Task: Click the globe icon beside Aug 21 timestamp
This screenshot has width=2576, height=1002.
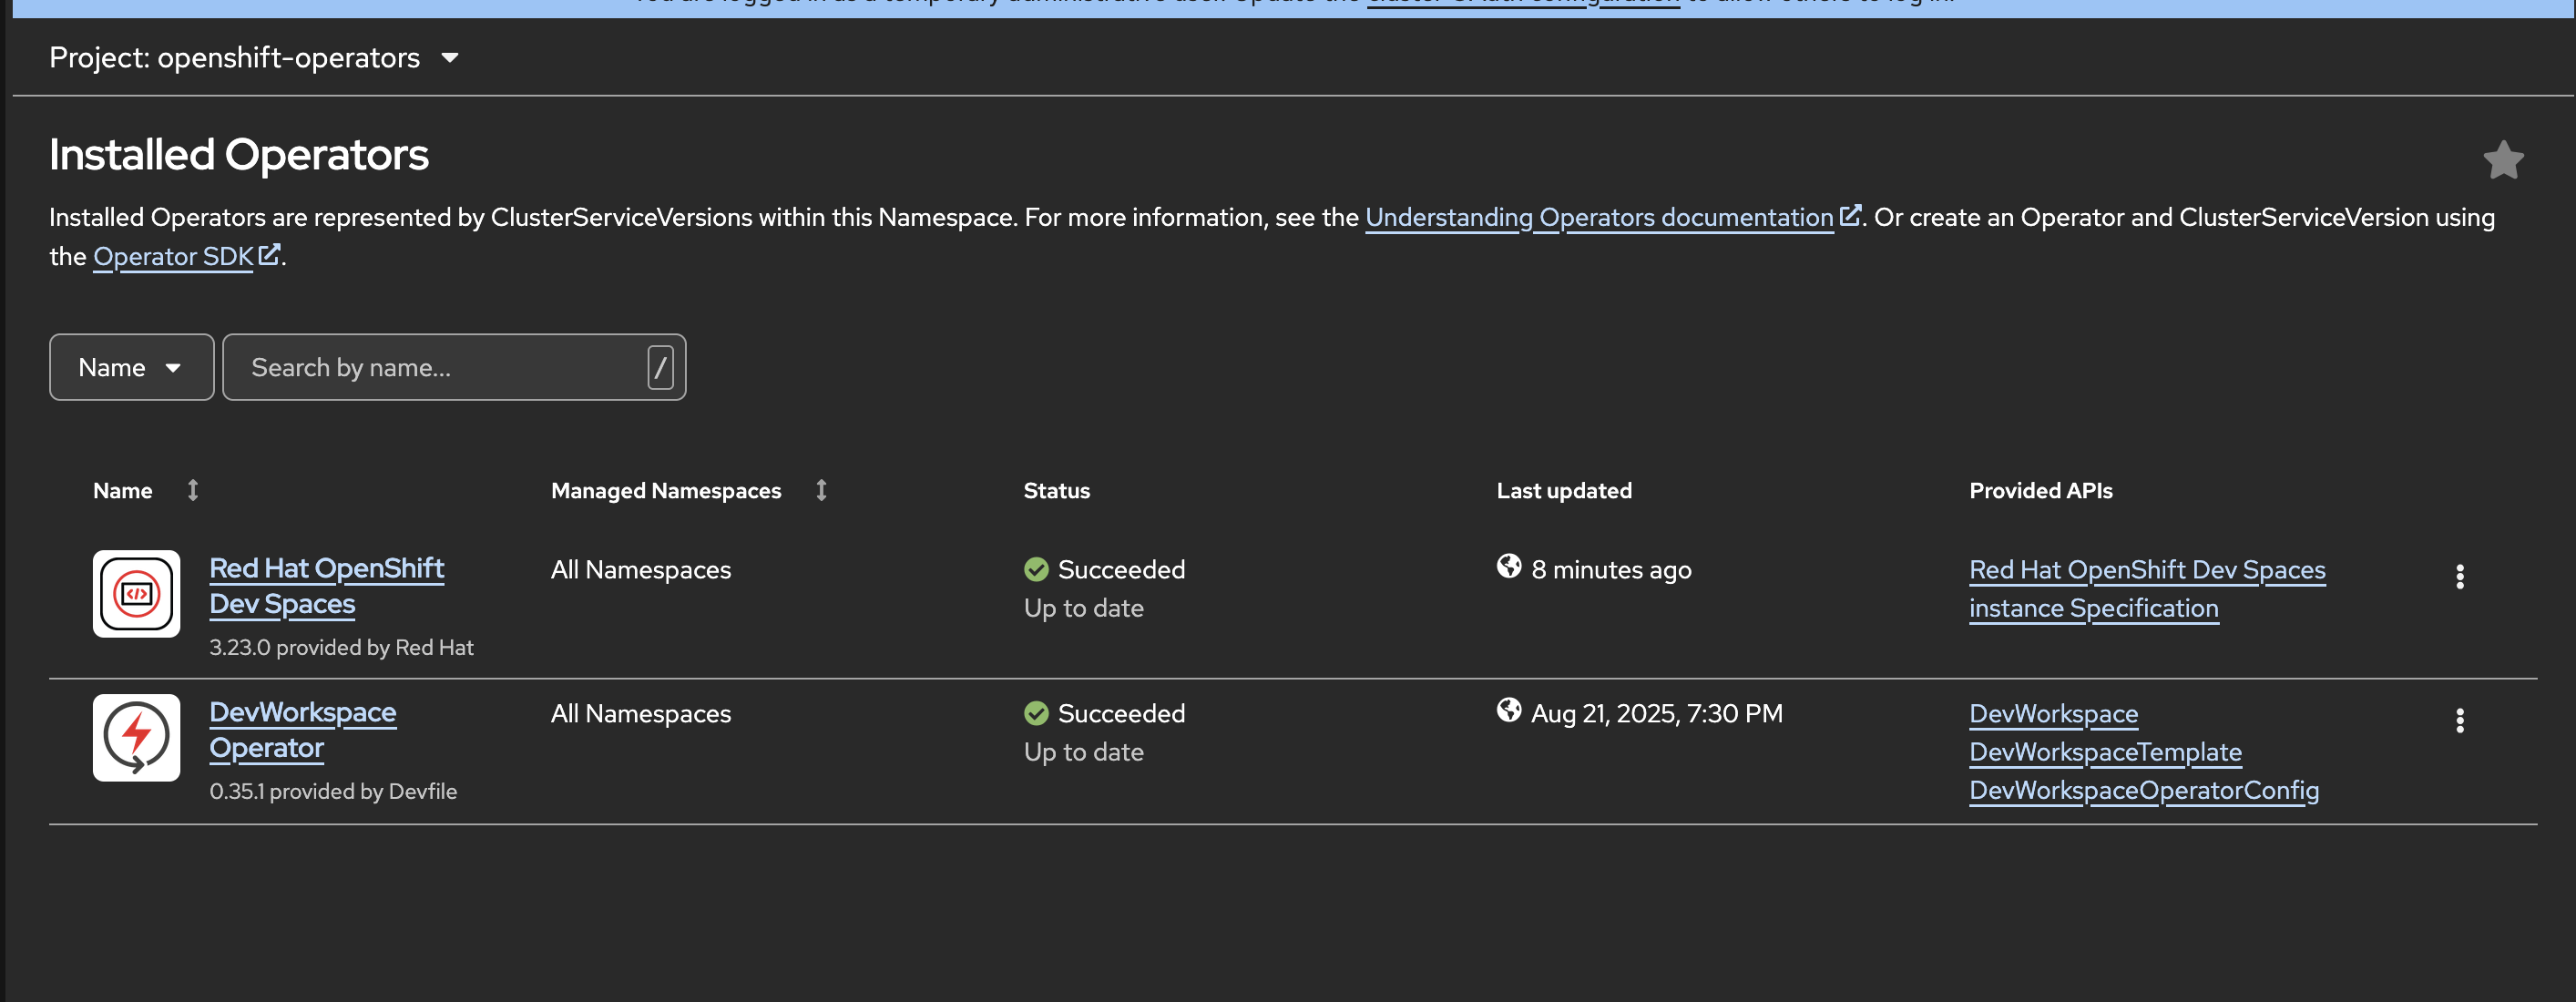Action: coord(1508,710)
